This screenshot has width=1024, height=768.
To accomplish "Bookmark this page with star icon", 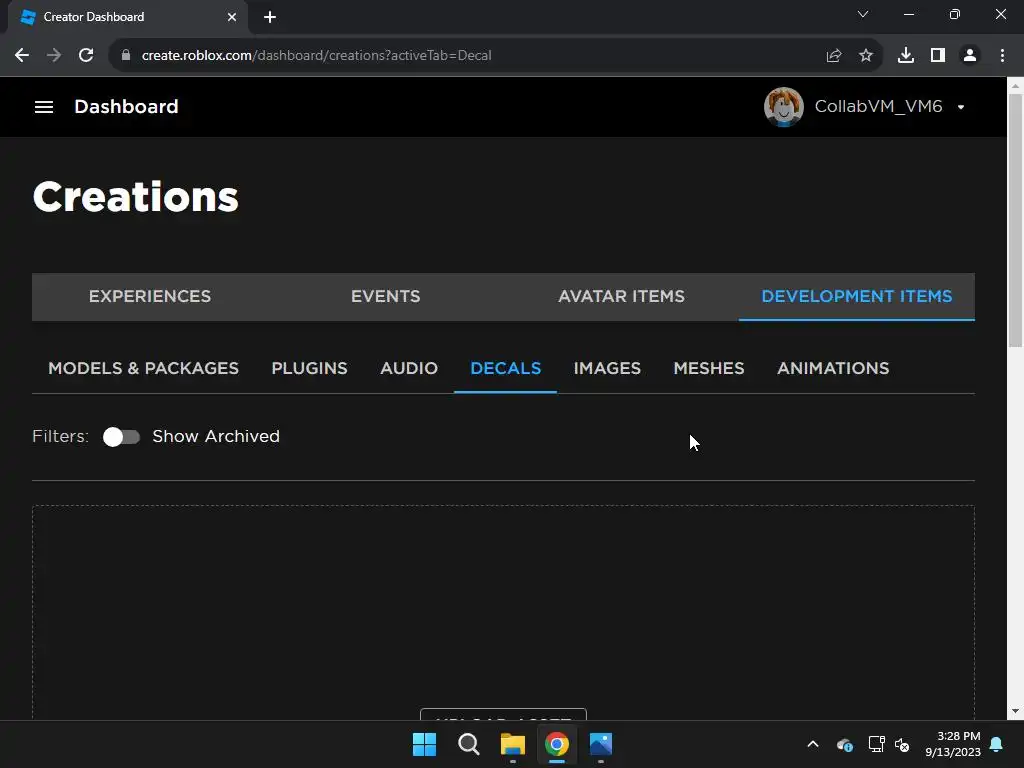I will click(866, 56).
